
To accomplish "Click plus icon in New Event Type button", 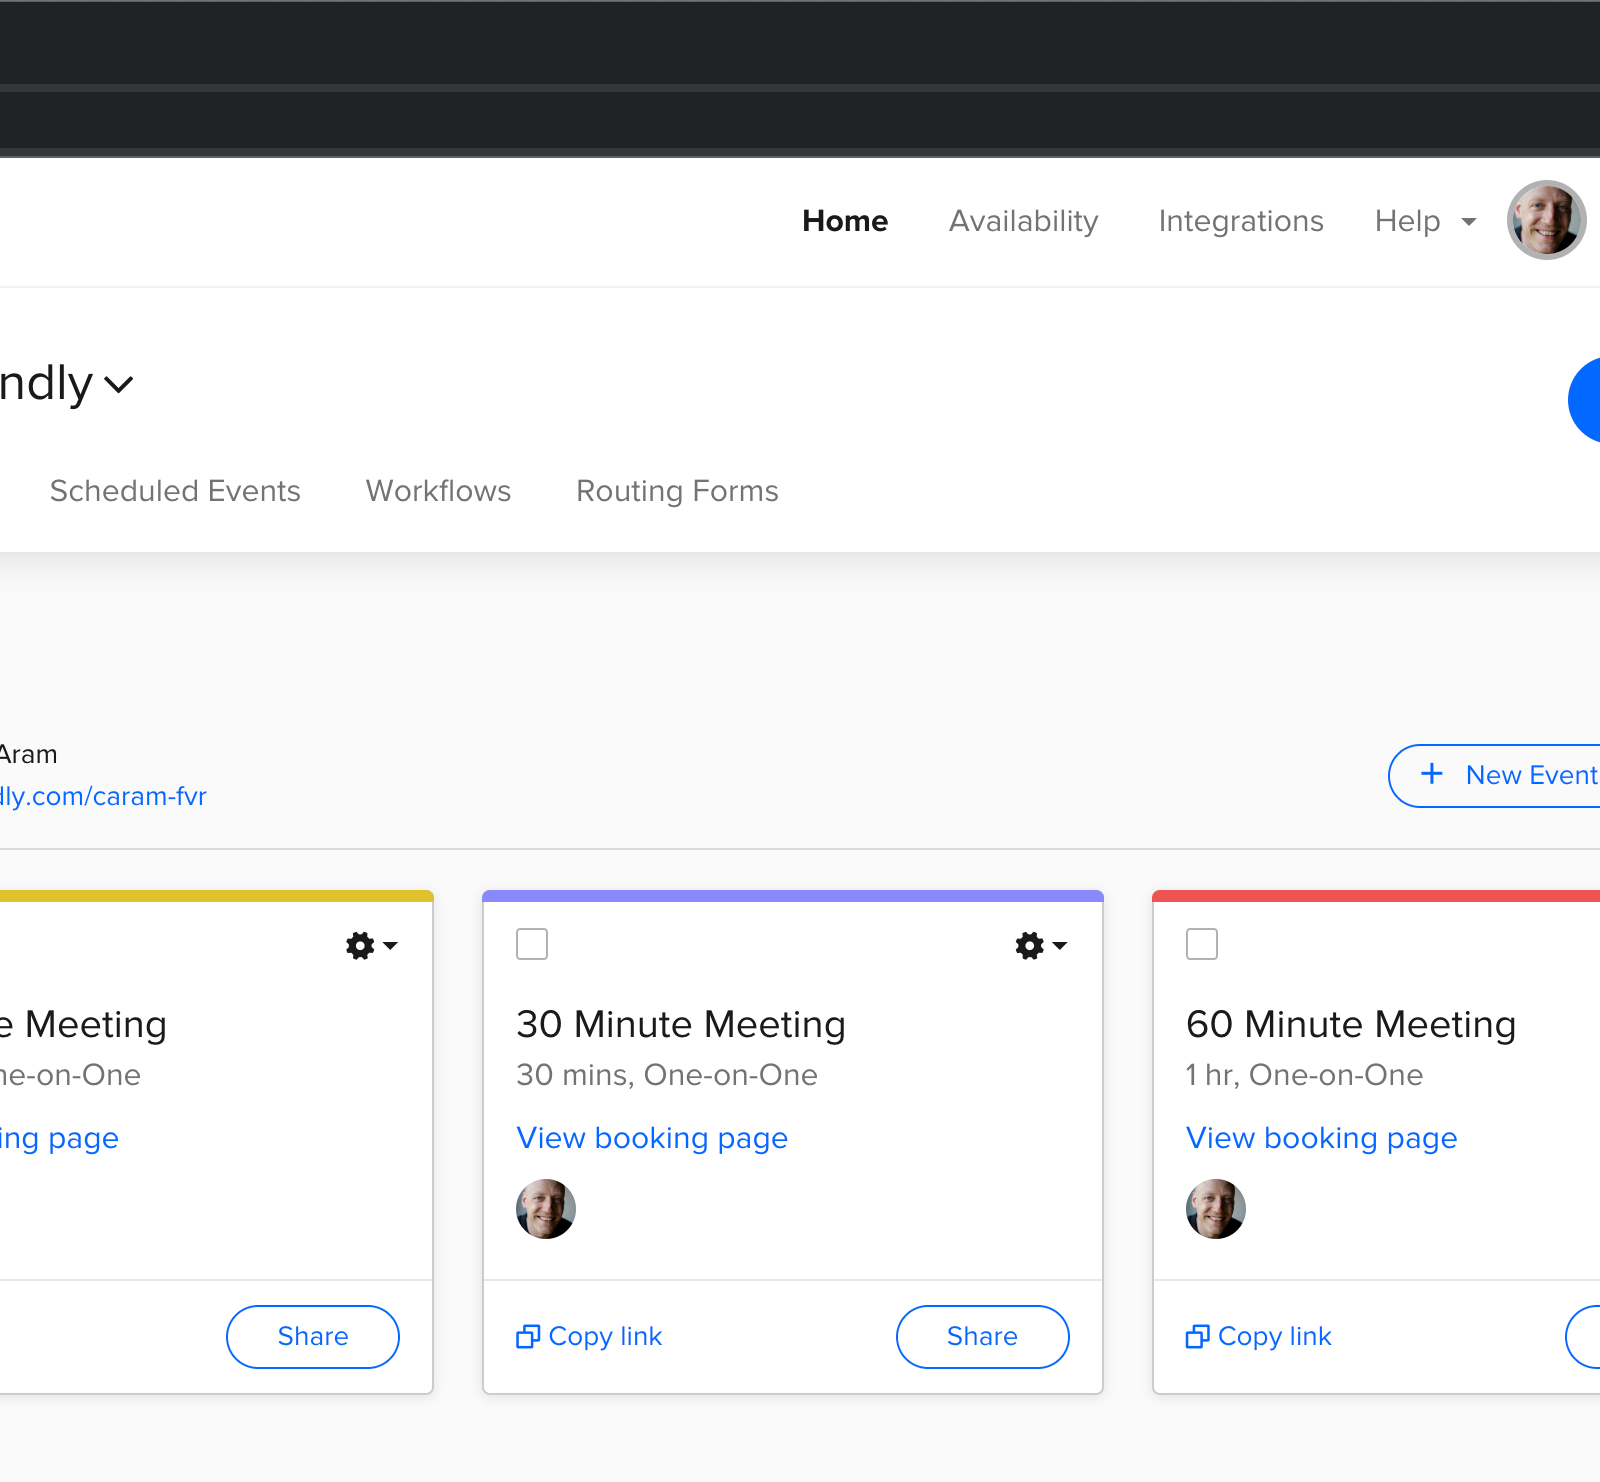I will 1432,774.
